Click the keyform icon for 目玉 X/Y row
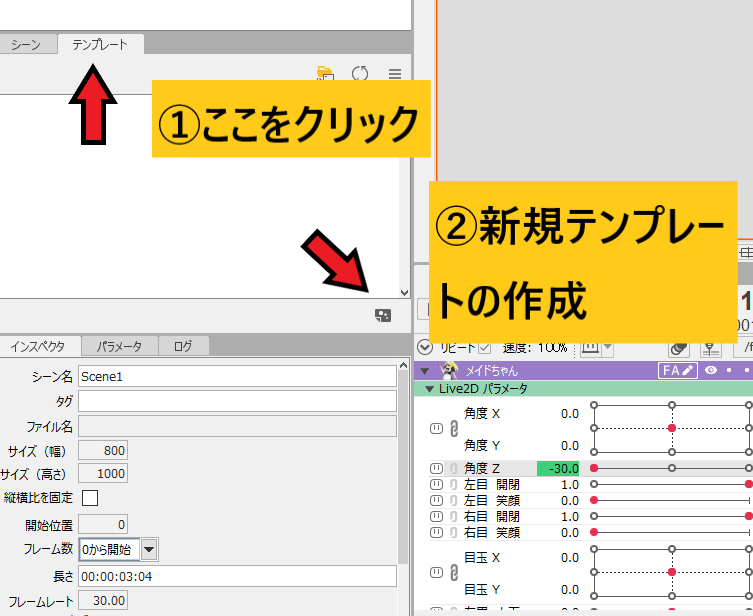Viewport: 753px width, 616px height. point(436,572)
